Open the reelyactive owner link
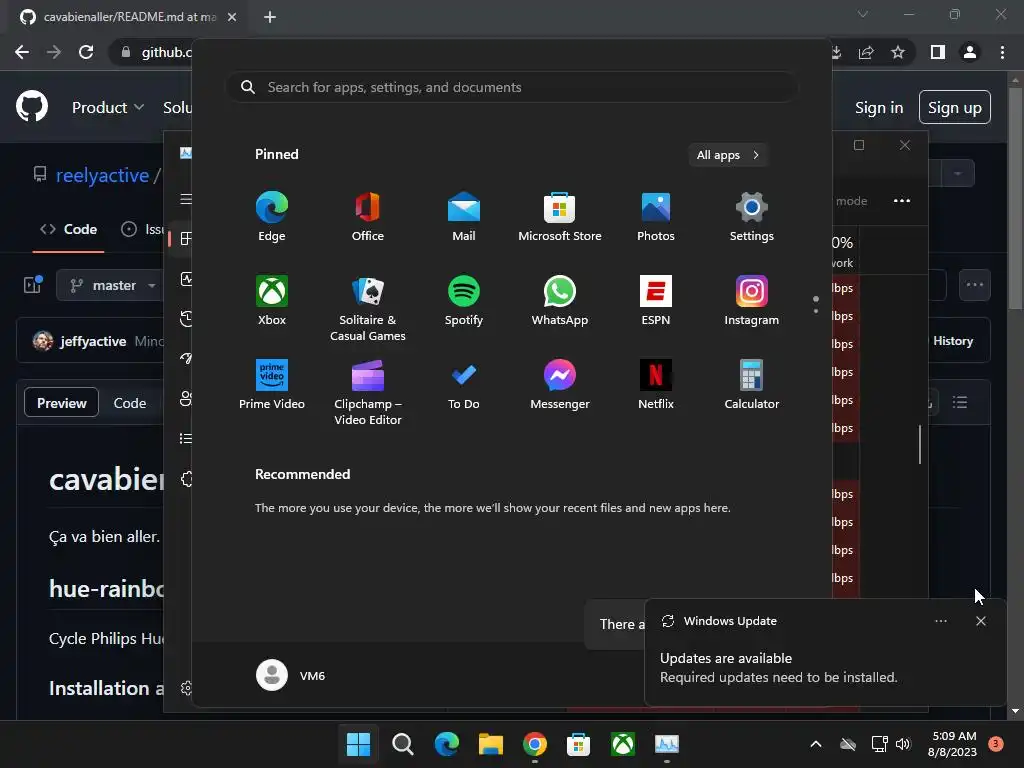Viewport: 1024px width, 768px height. pos(103,175)
